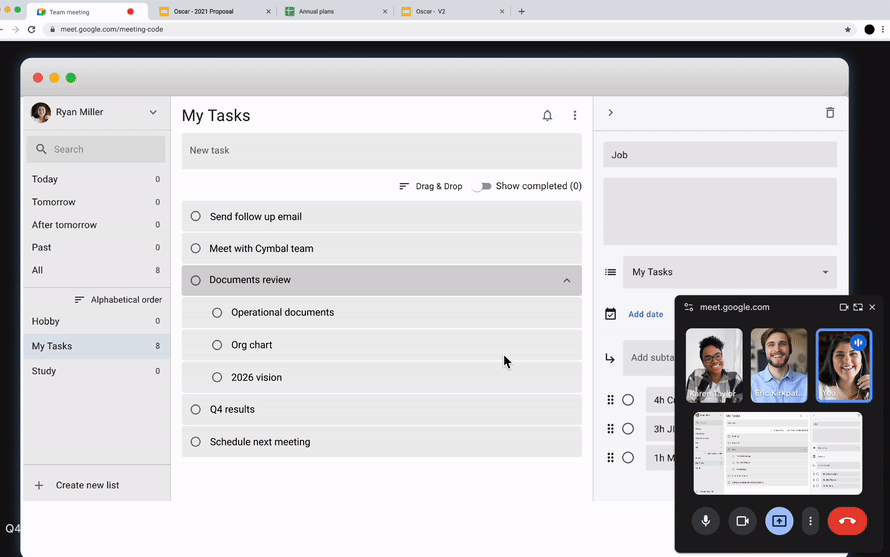Open Ryan Miller account dropdown
This screenshot has height=557, width=890.
153,113
